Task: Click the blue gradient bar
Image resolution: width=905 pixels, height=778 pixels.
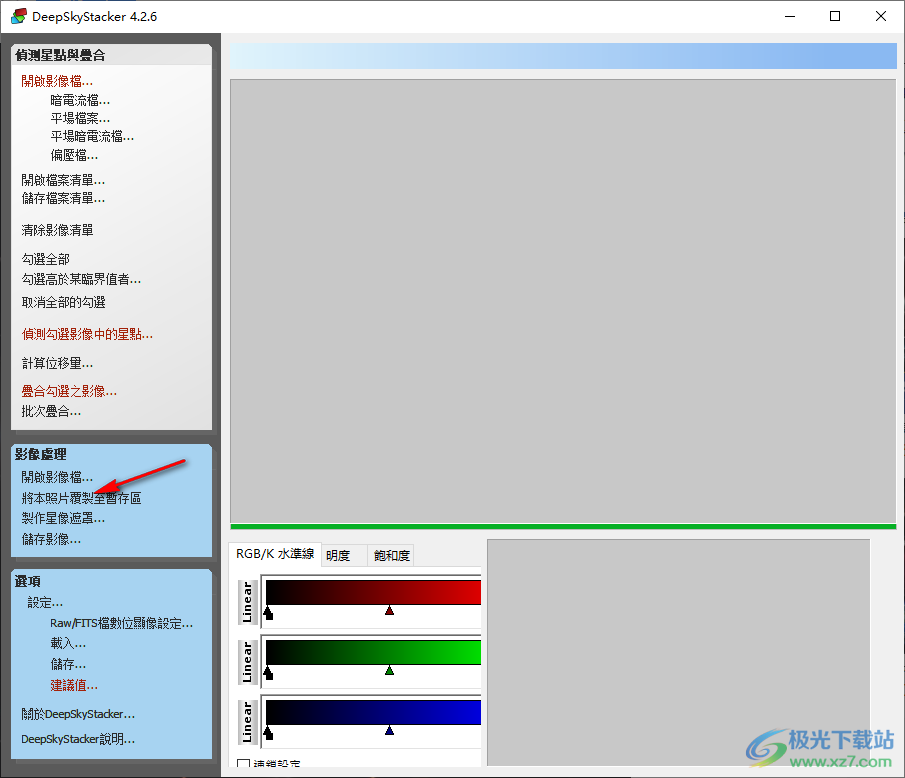Action: [373, 713]
